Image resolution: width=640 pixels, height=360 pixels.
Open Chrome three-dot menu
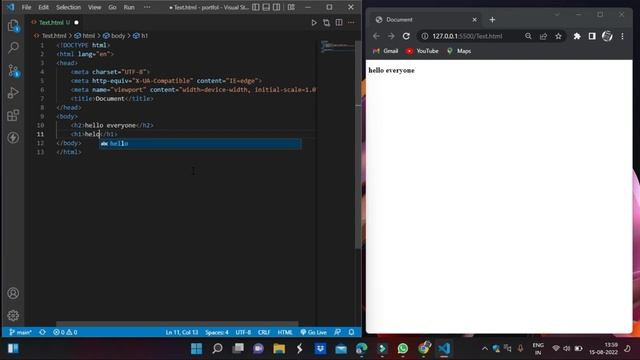tap(622, 36)
